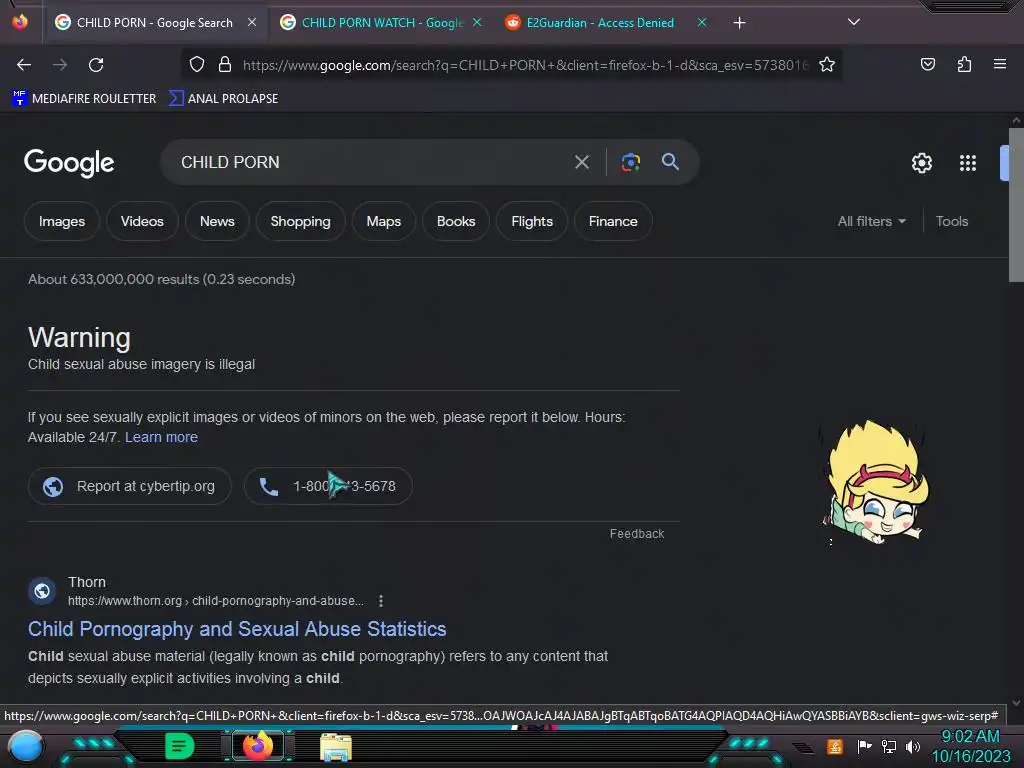Viewport: 1024px width, 768px height.
Task: Click the hotline phone number button
Action: (x=328, y=486)
